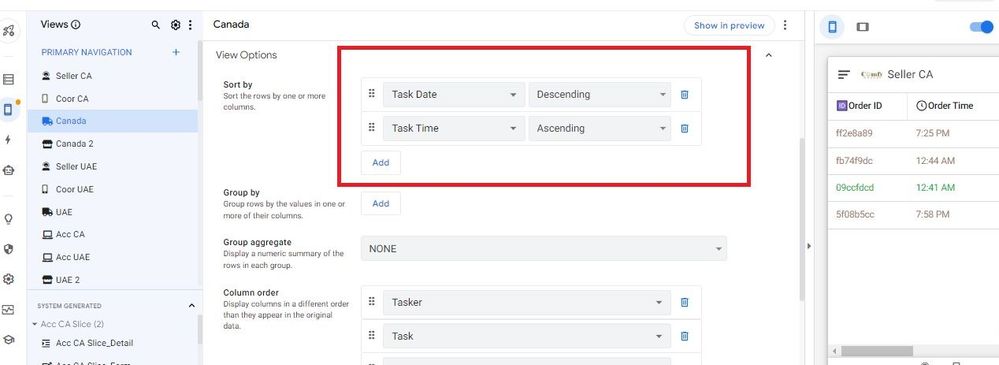Collapse the System Generated views list
This screenshot has height=365, width=999.
tap(191, 306)
